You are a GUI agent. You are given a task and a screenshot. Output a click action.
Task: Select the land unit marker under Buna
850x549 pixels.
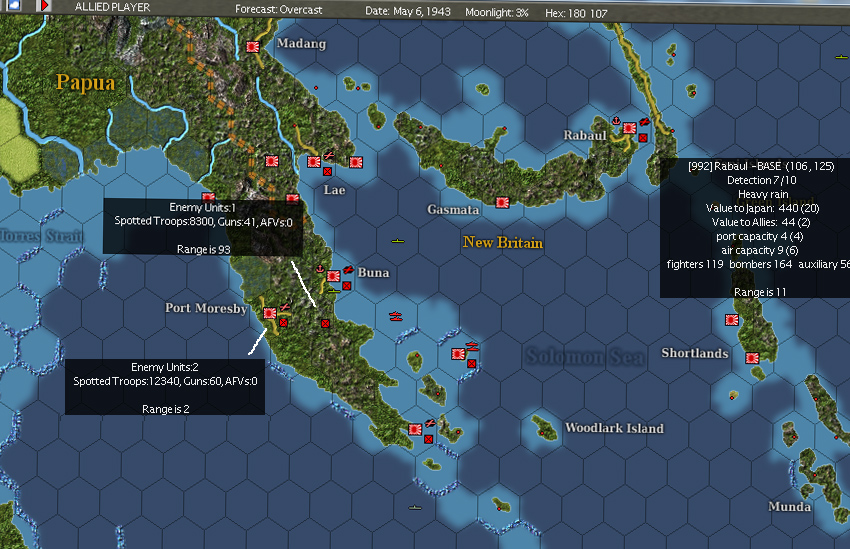pos(347,286)
